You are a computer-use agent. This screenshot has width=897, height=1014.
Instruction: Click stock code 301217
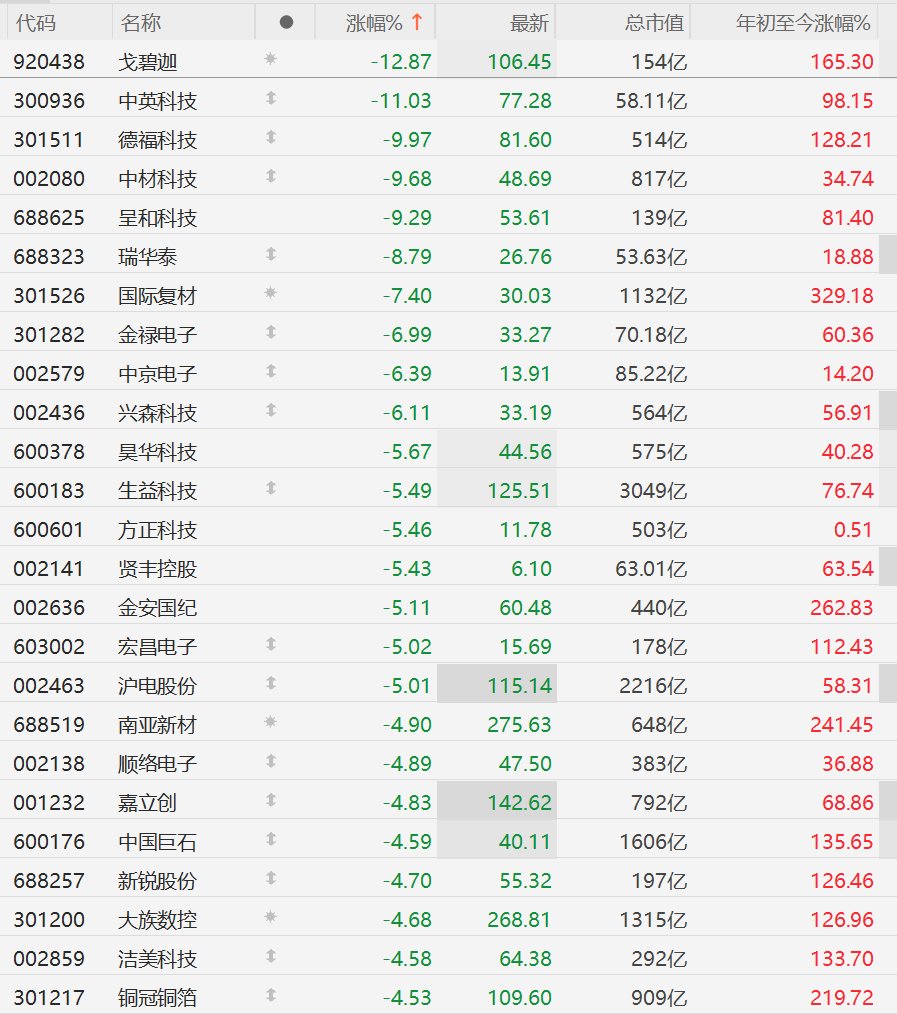[x=49, y=997]
